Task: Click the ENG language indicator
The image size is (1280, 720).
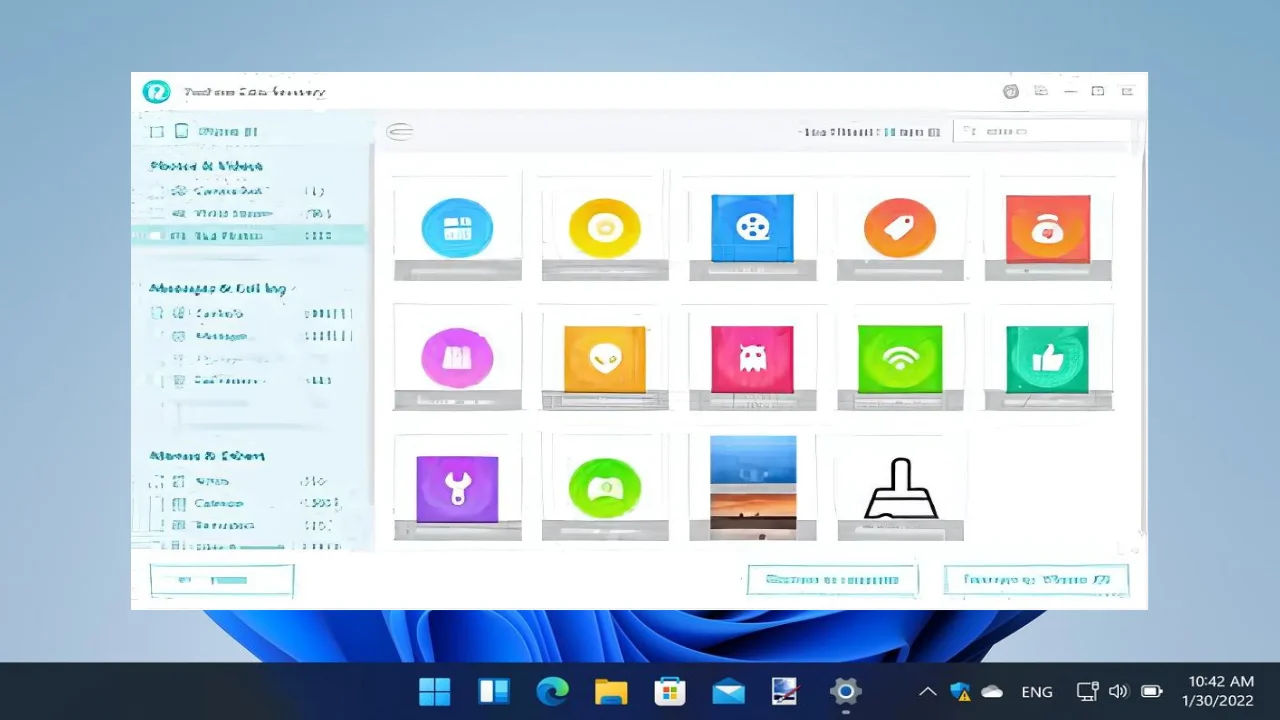Action: click(x=1037, y=691)
